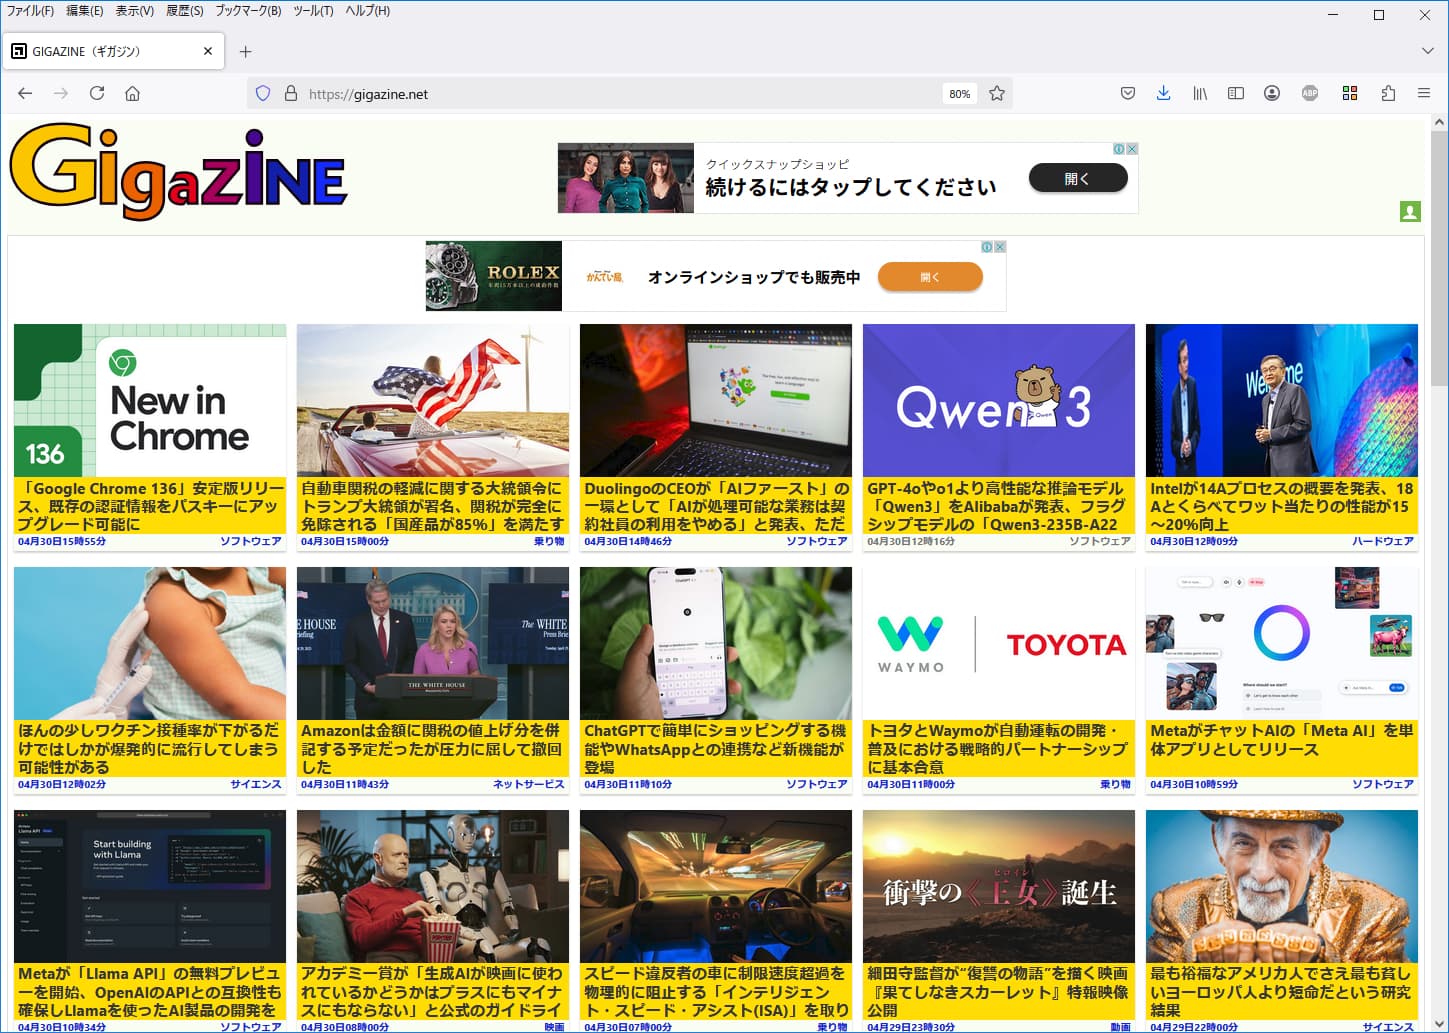
Task: Click ネットサービス category under Amazon article
Action: pos(529,784)
